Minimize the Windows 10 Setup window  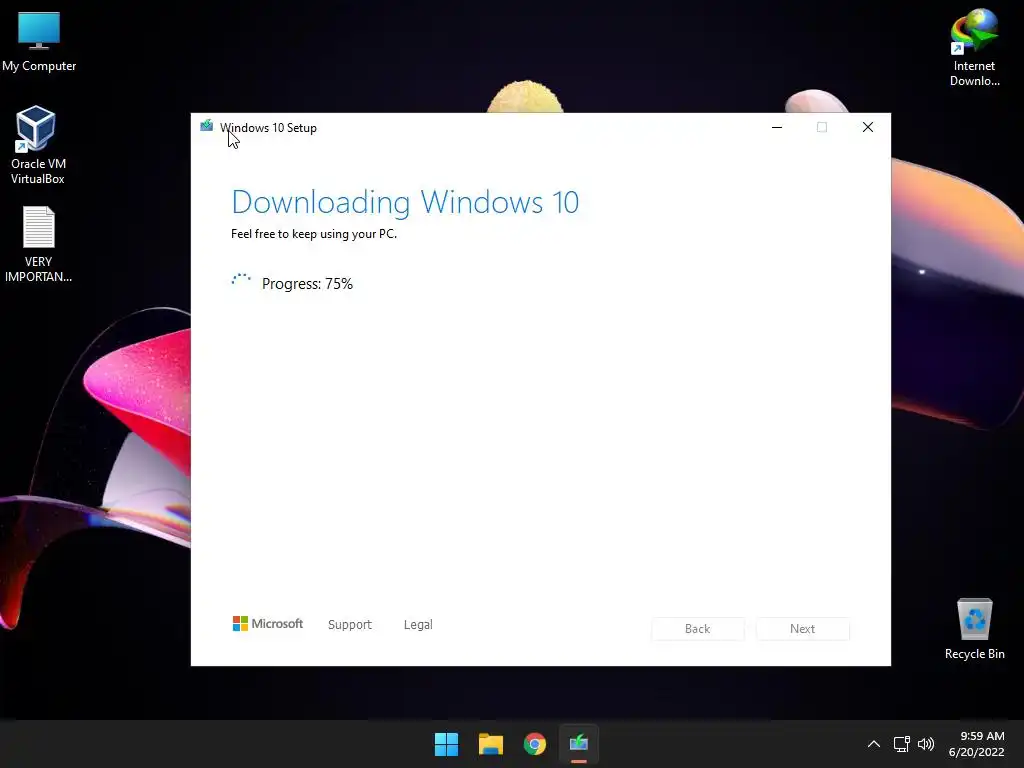pyautogui.click(x=776, y=127)
